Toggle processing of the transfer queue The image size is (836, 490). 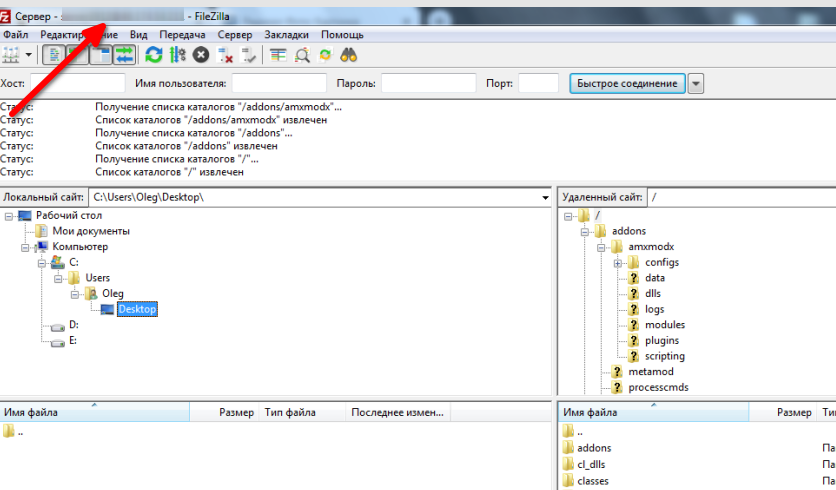coord(178,55)
